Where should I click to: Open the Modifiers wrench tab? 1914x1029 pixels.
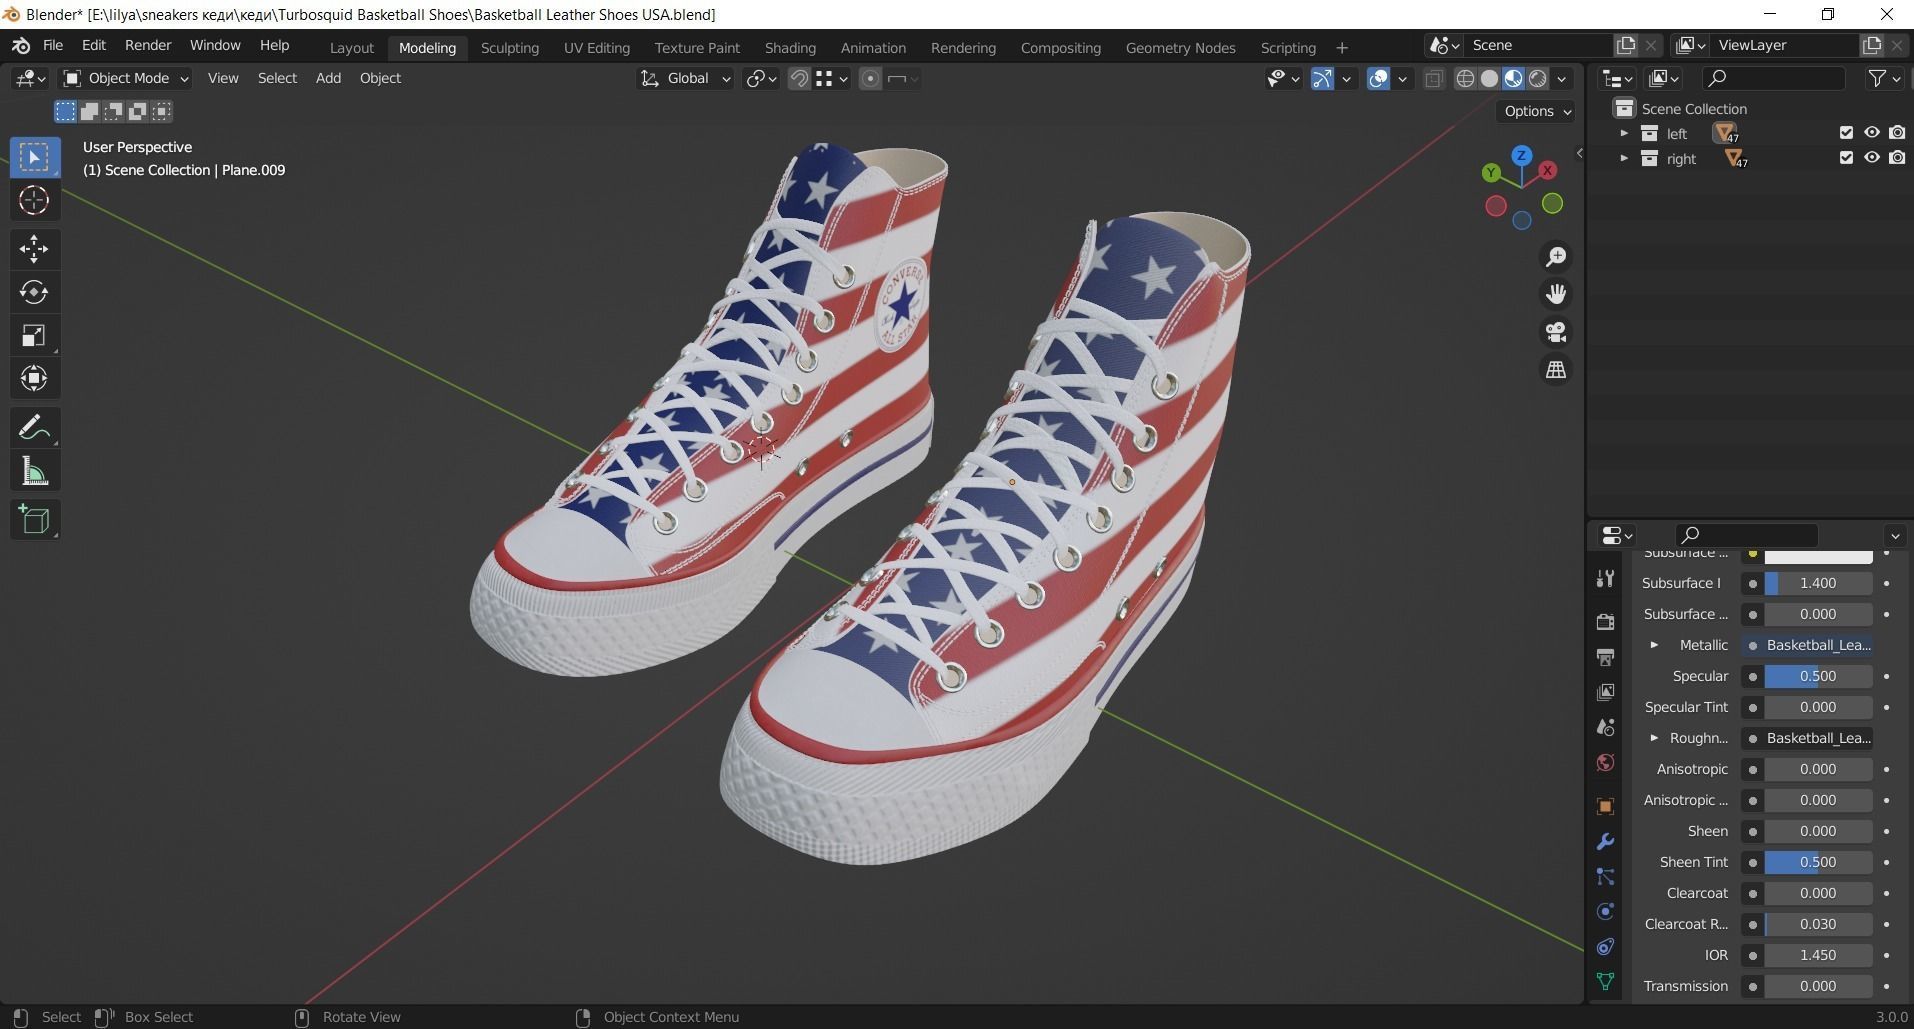[1605, 842]
